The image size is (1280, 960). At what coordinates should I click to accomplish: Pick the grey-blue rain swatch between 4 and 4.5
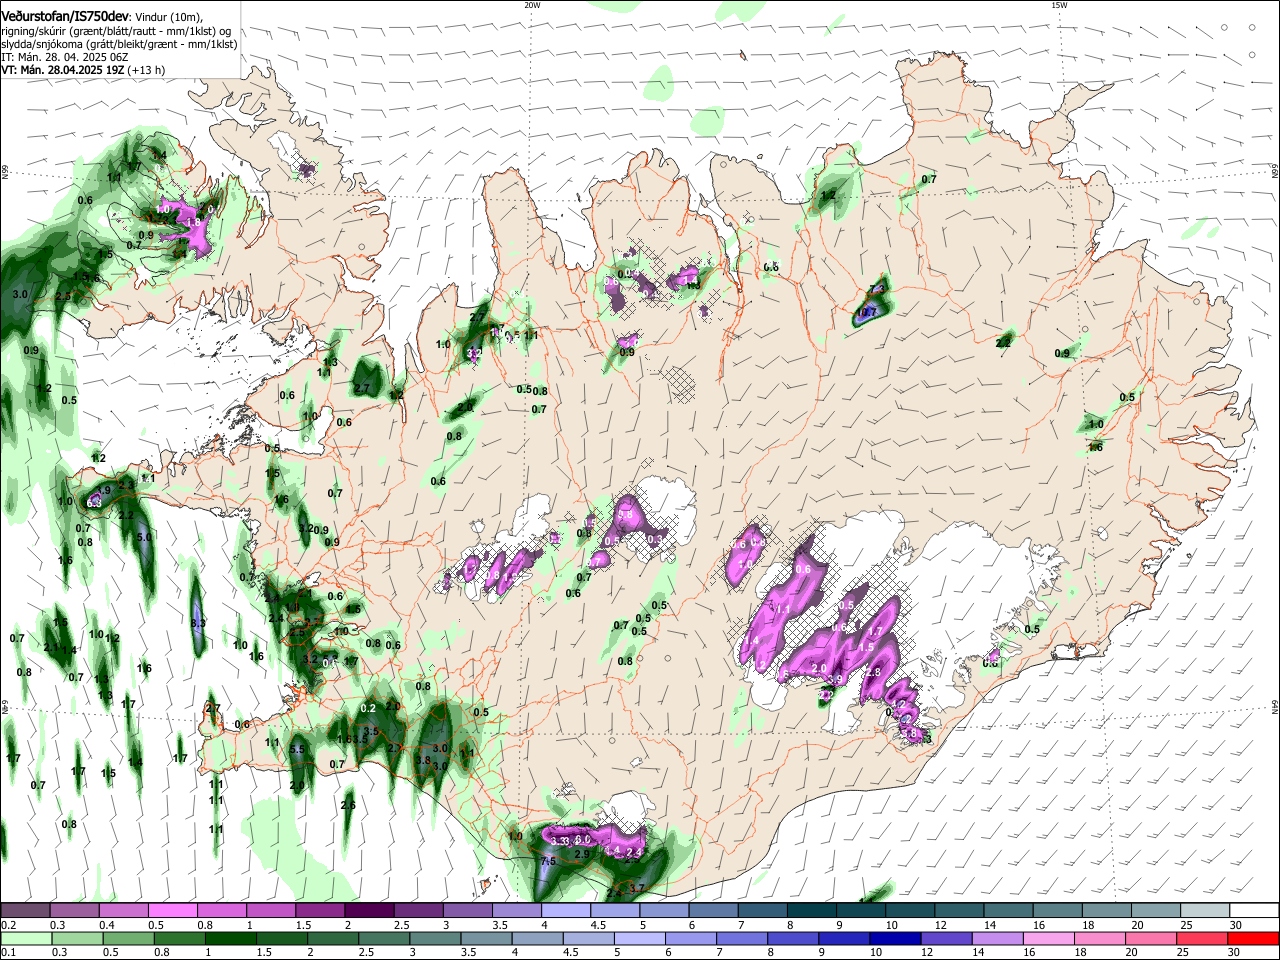click(x=538, y=938)
